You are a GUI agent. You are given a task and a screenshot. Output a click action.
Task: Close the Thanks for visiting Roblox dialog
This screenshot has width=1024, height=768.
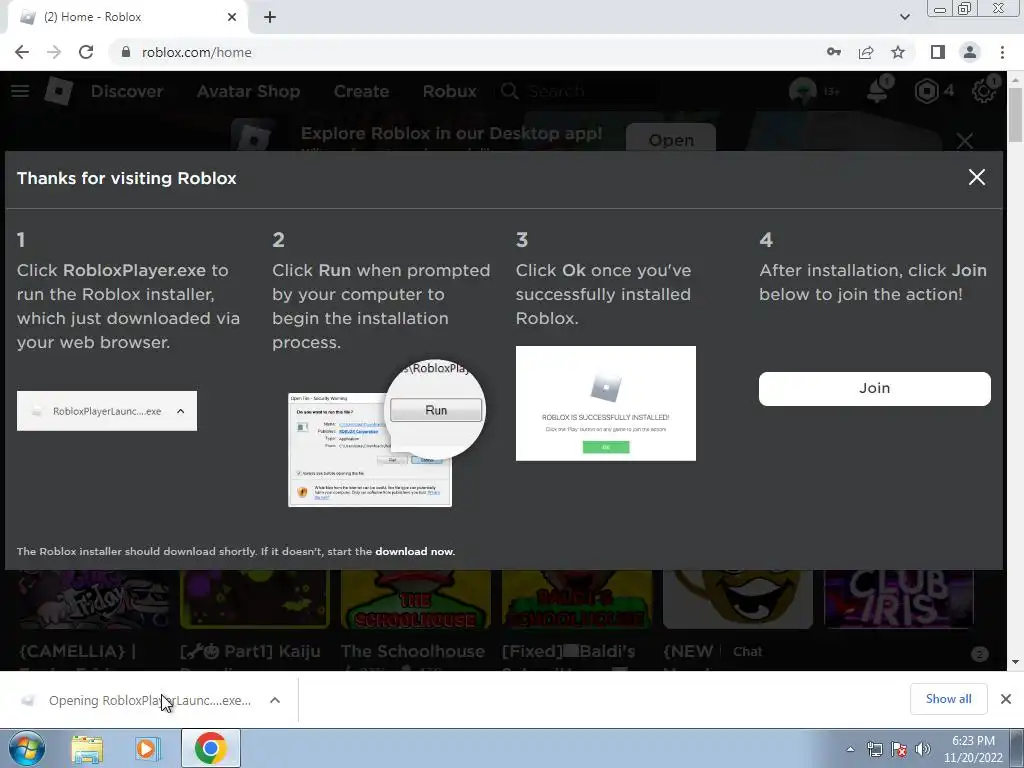tap(976, 177)
